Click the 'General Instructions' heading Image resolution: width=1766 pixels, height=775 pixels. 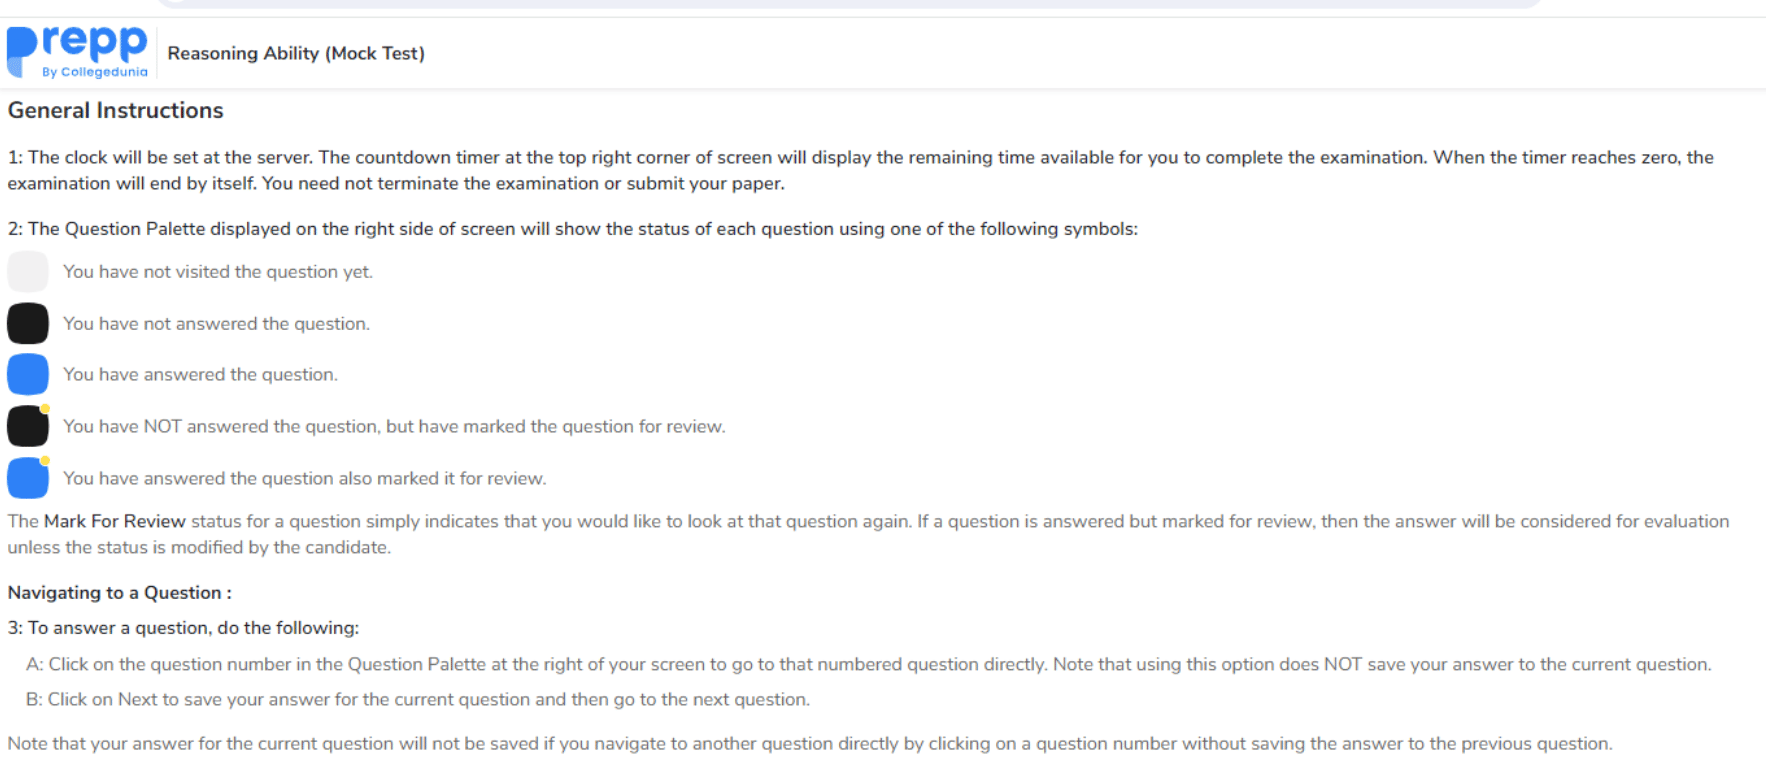point(116,110)
